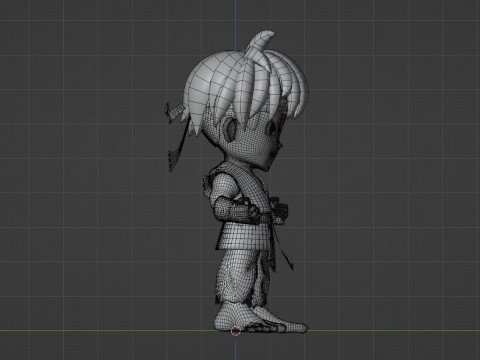This screenshot has width=480, height=360.
Task: Select the character's forearm with wrist wrap
Action: 236,210
